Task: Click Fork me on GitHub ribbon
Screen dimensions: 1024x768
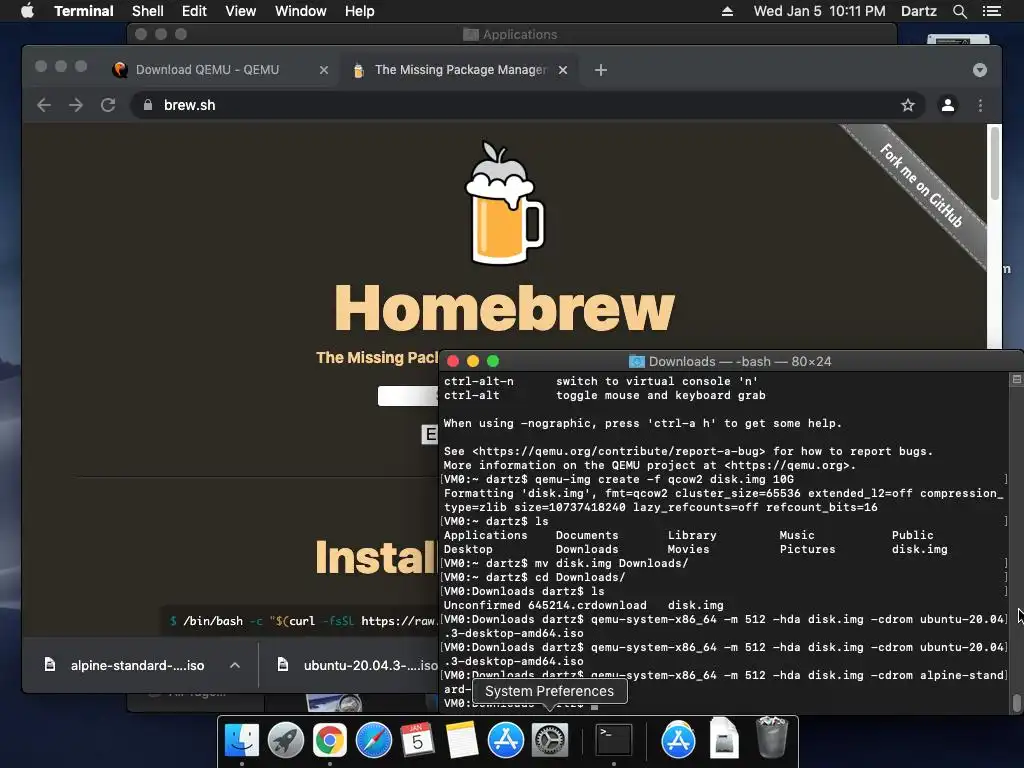Action: point(921,186)
